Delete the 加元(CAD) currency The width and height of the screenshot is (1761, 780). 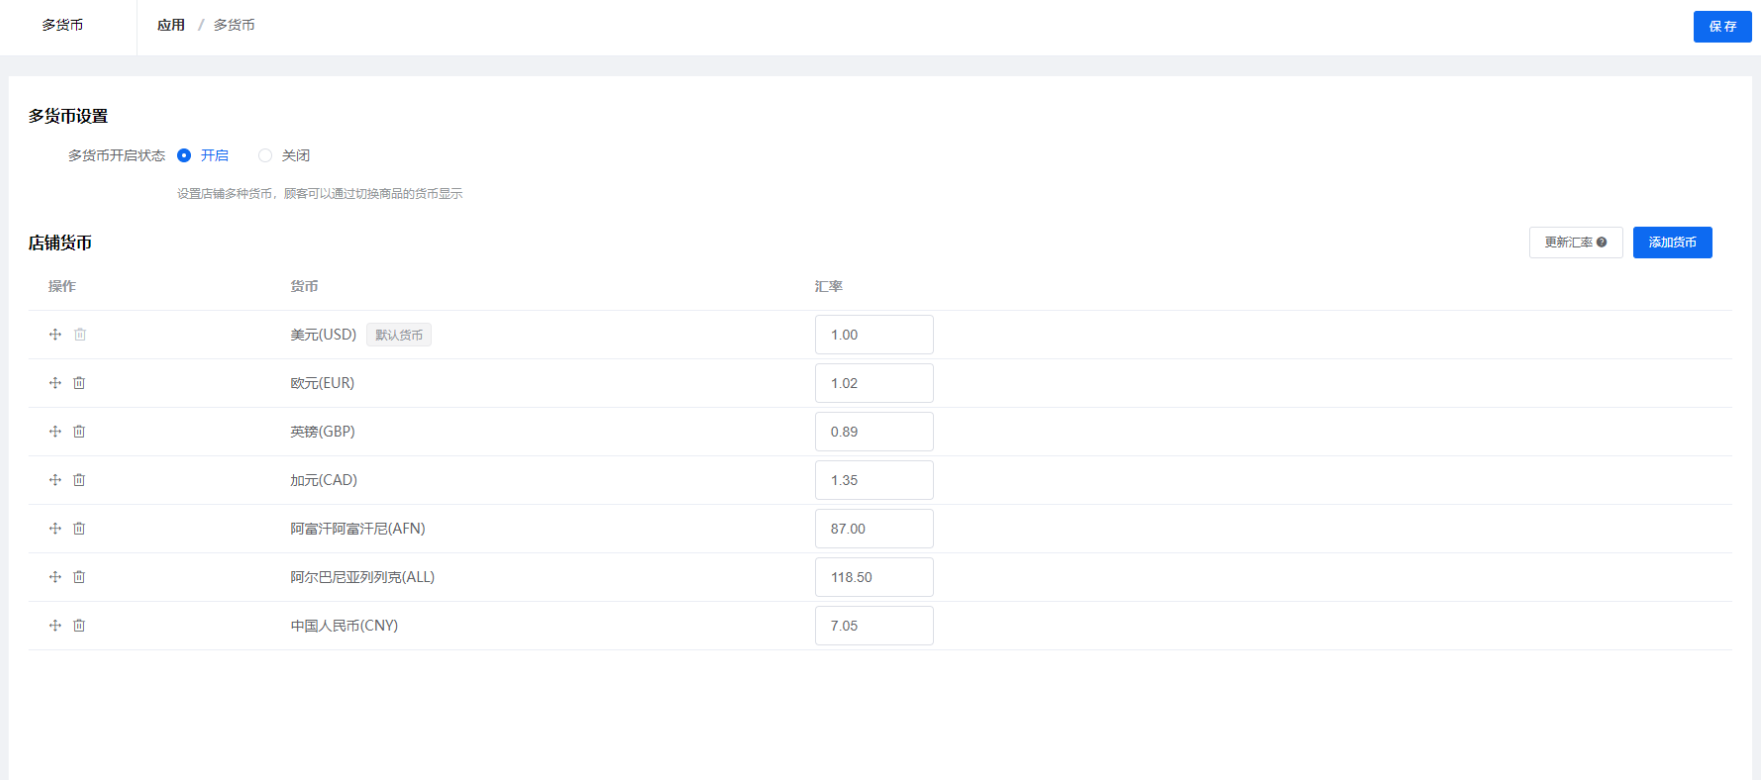(x=79, y=480)
